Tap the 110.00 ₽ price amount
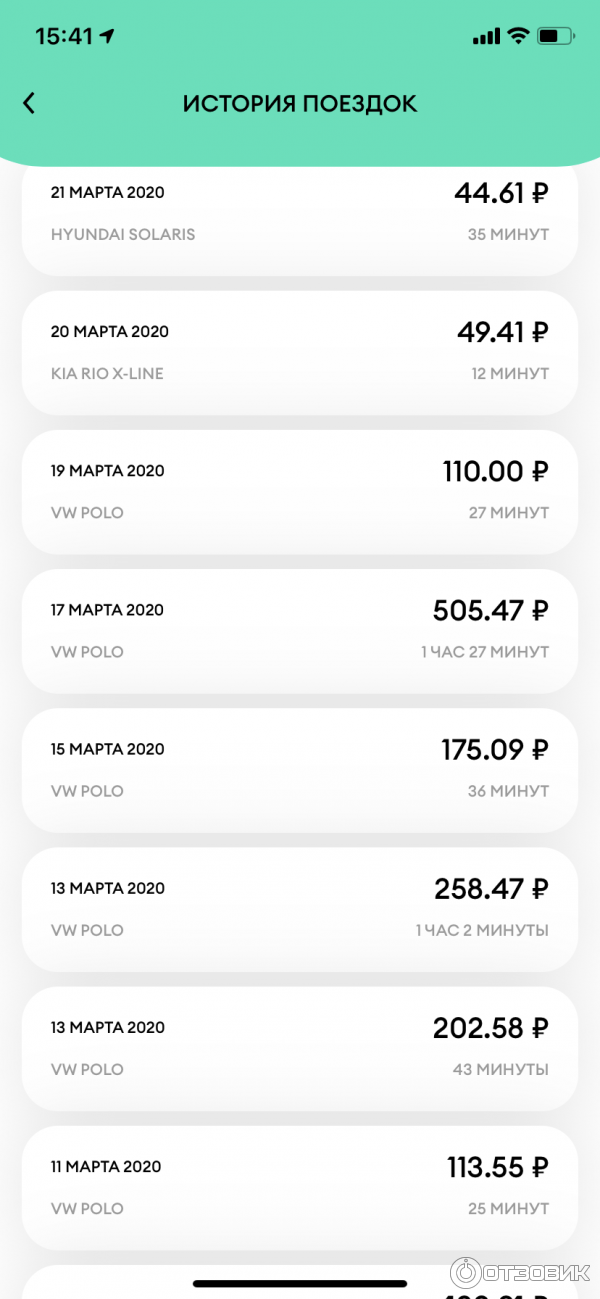Image resolution: width=600 pixels, height=1299 pixels. [496, 470]
